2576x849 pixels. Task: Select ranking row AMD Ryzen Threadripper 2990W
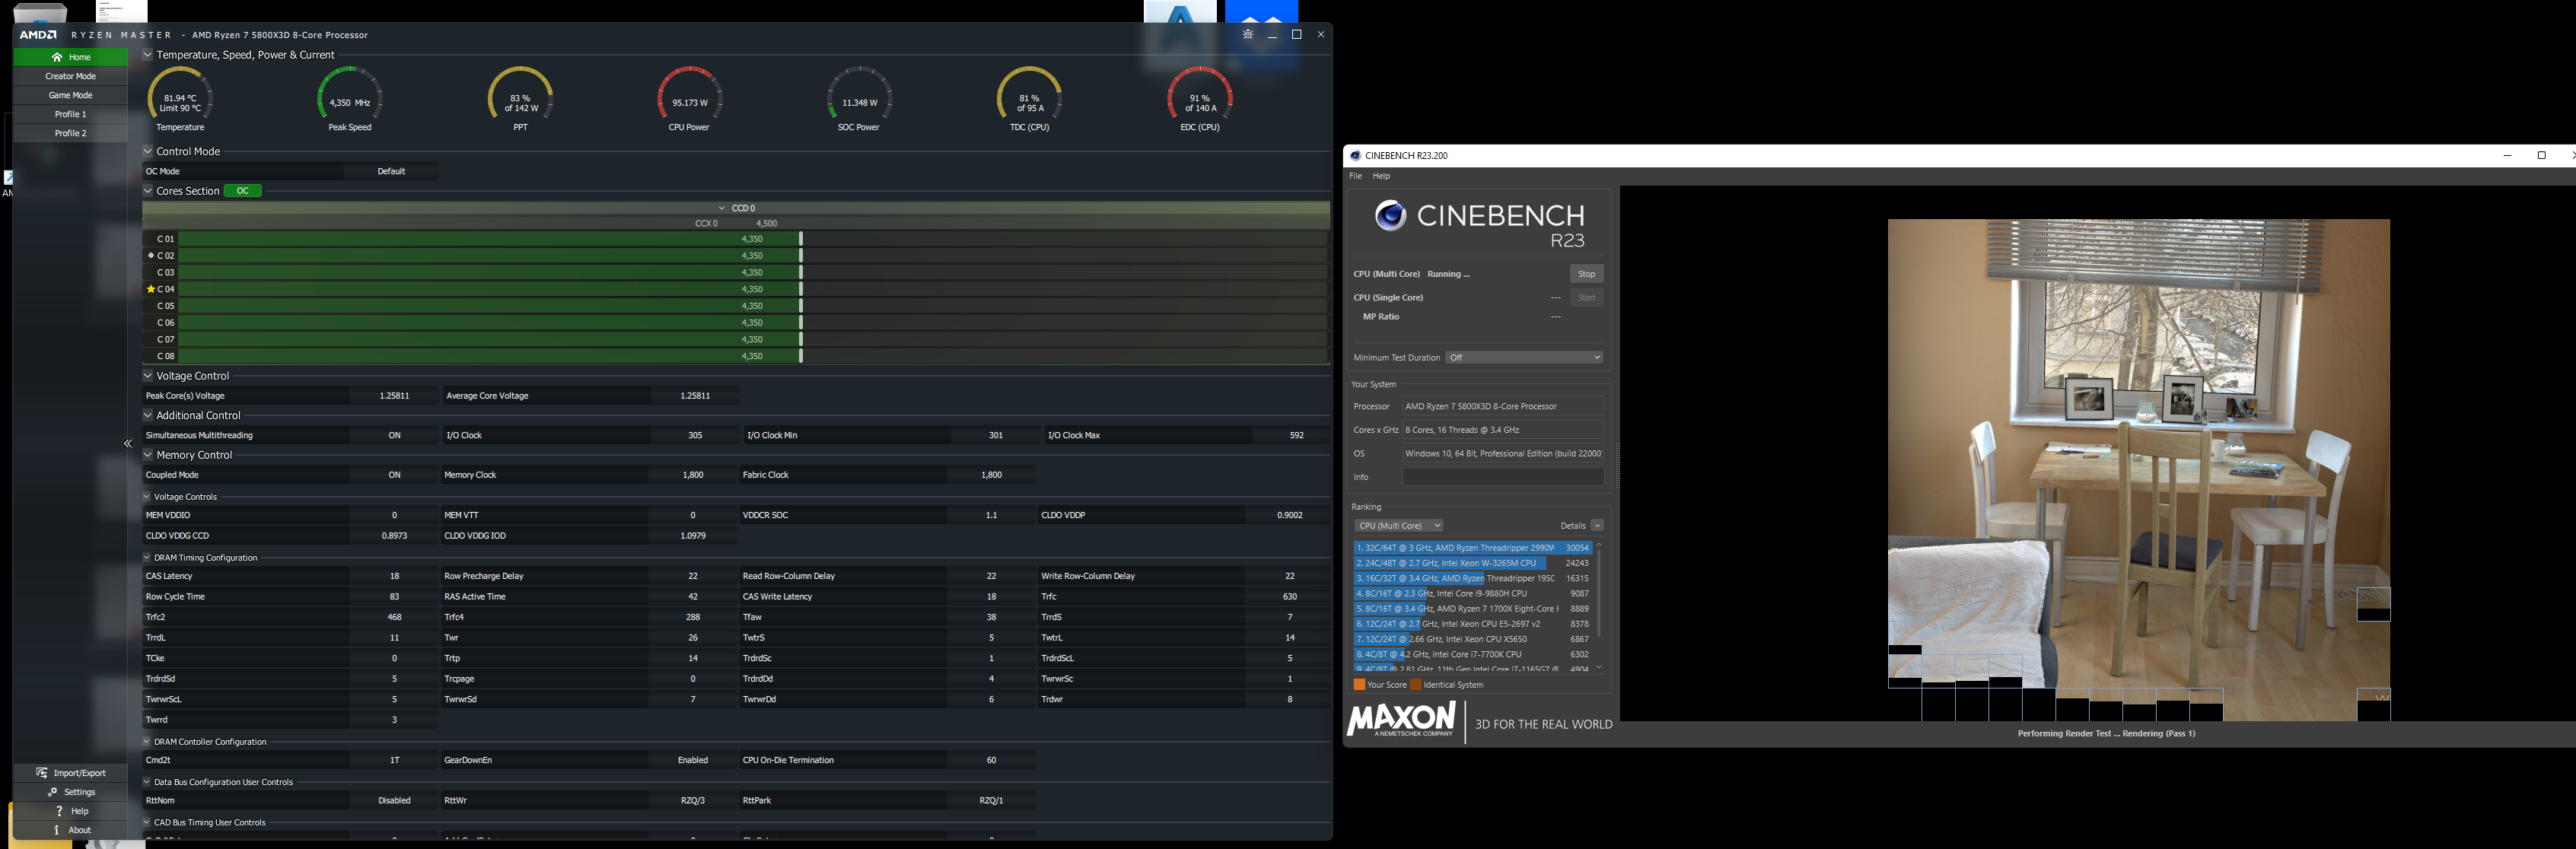tap(1473, 548)
